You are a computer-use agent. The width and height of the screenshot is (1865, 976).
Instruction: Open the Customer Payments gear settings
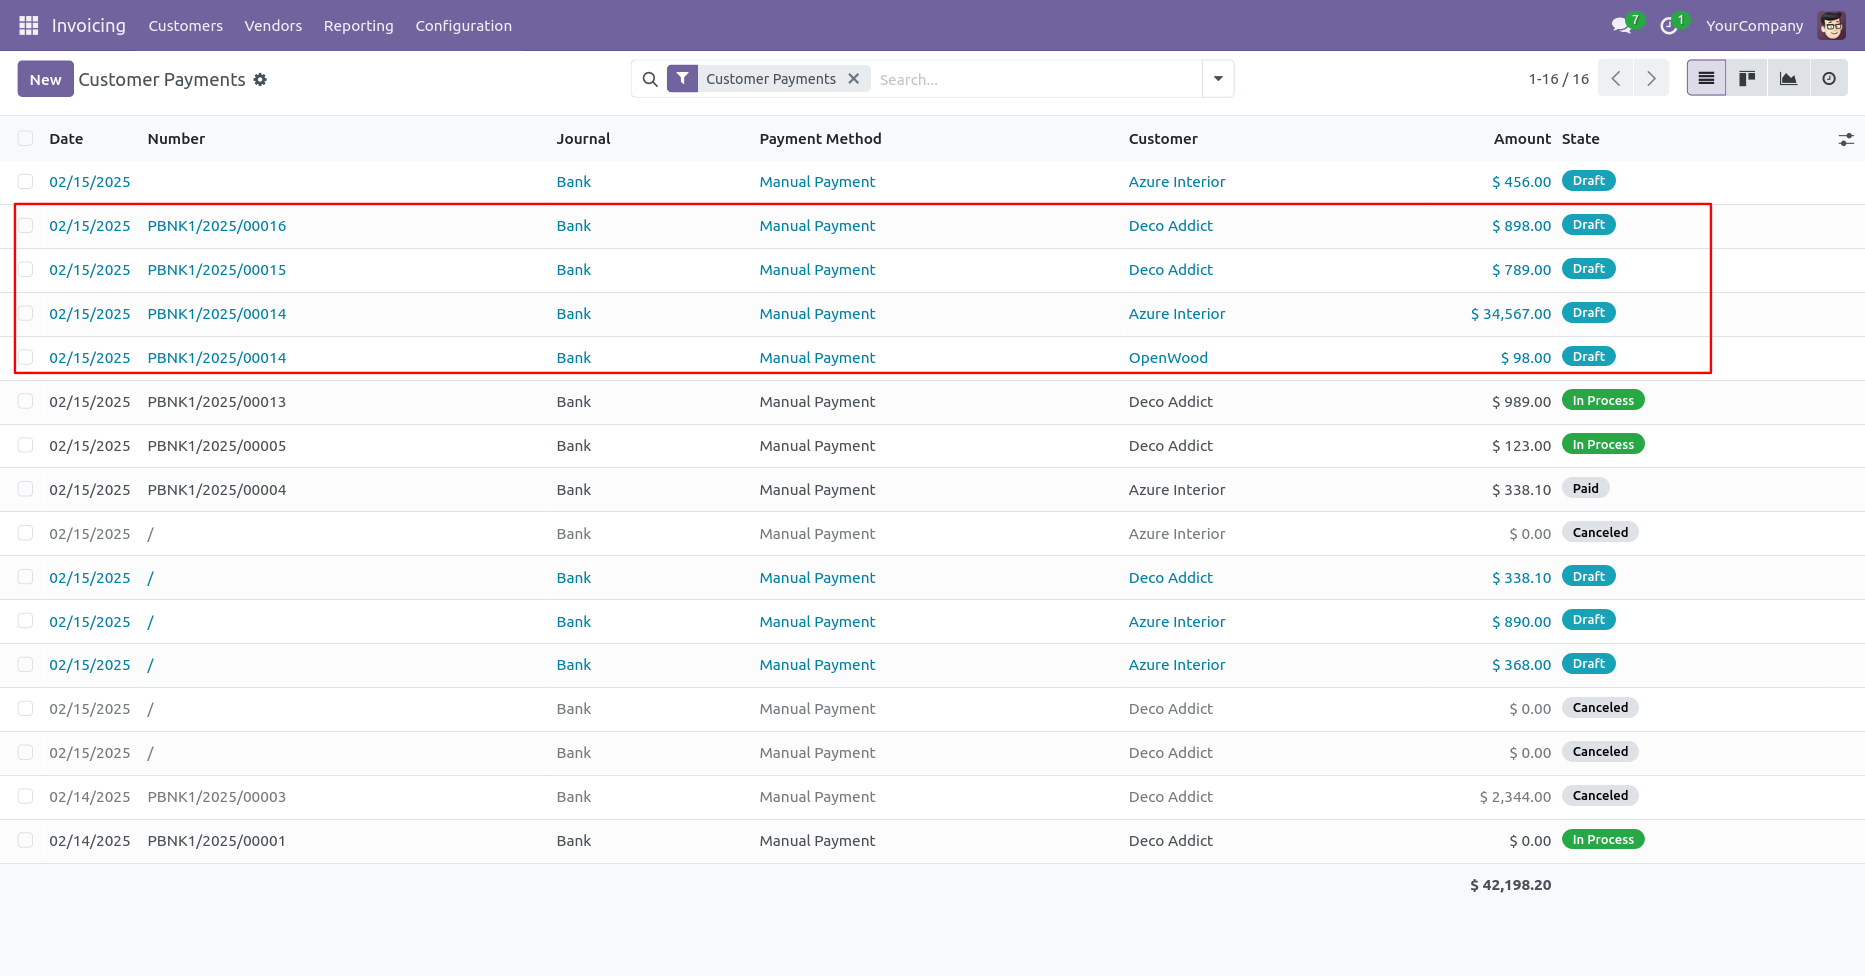coord(260,80)
